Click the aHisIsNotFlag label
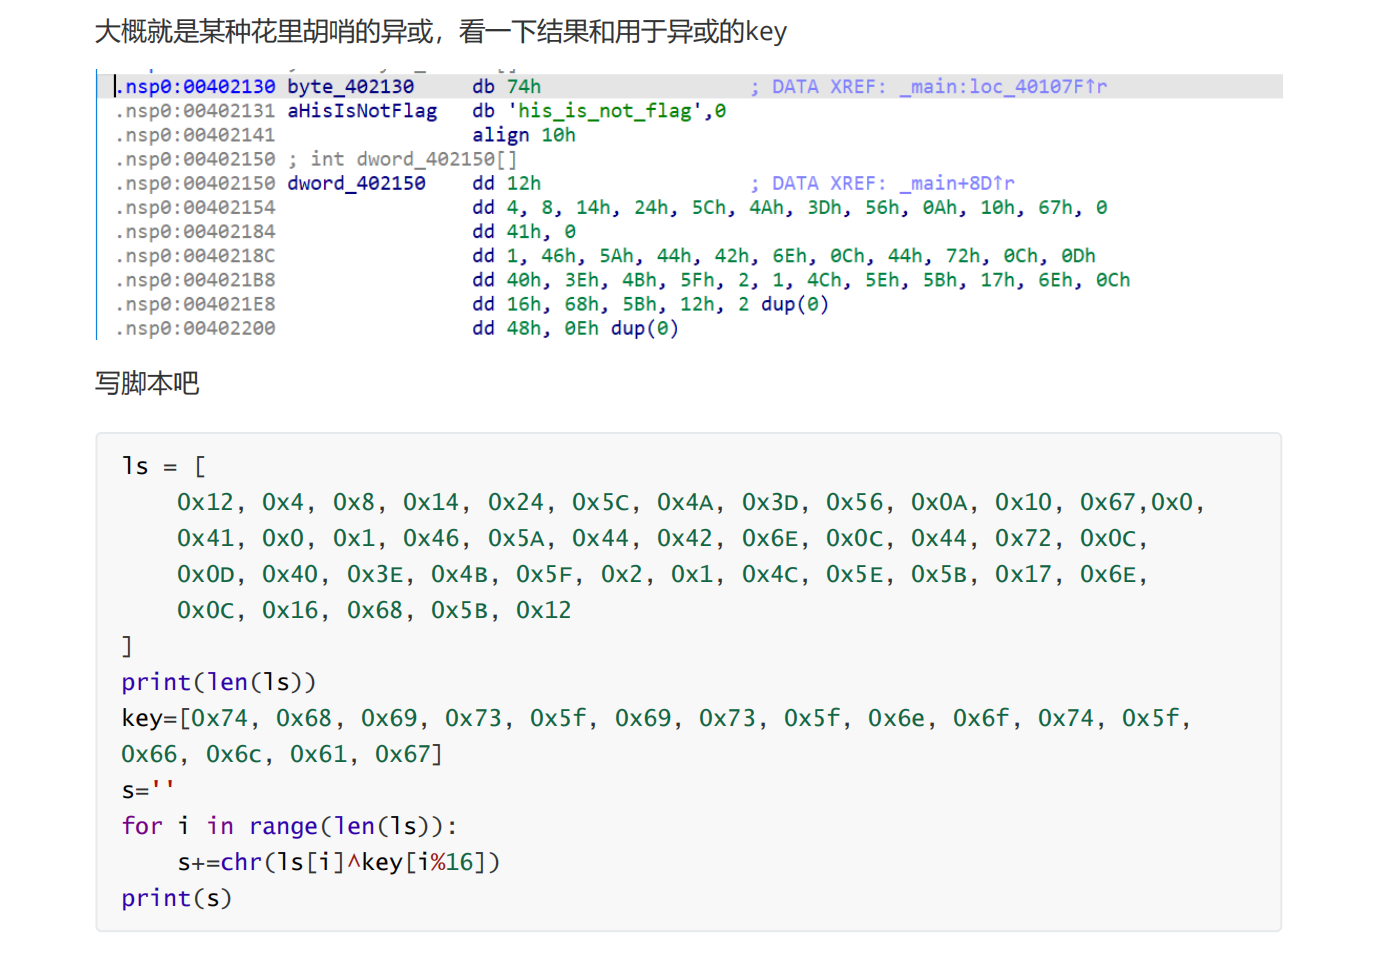 [x=362, y=111]
